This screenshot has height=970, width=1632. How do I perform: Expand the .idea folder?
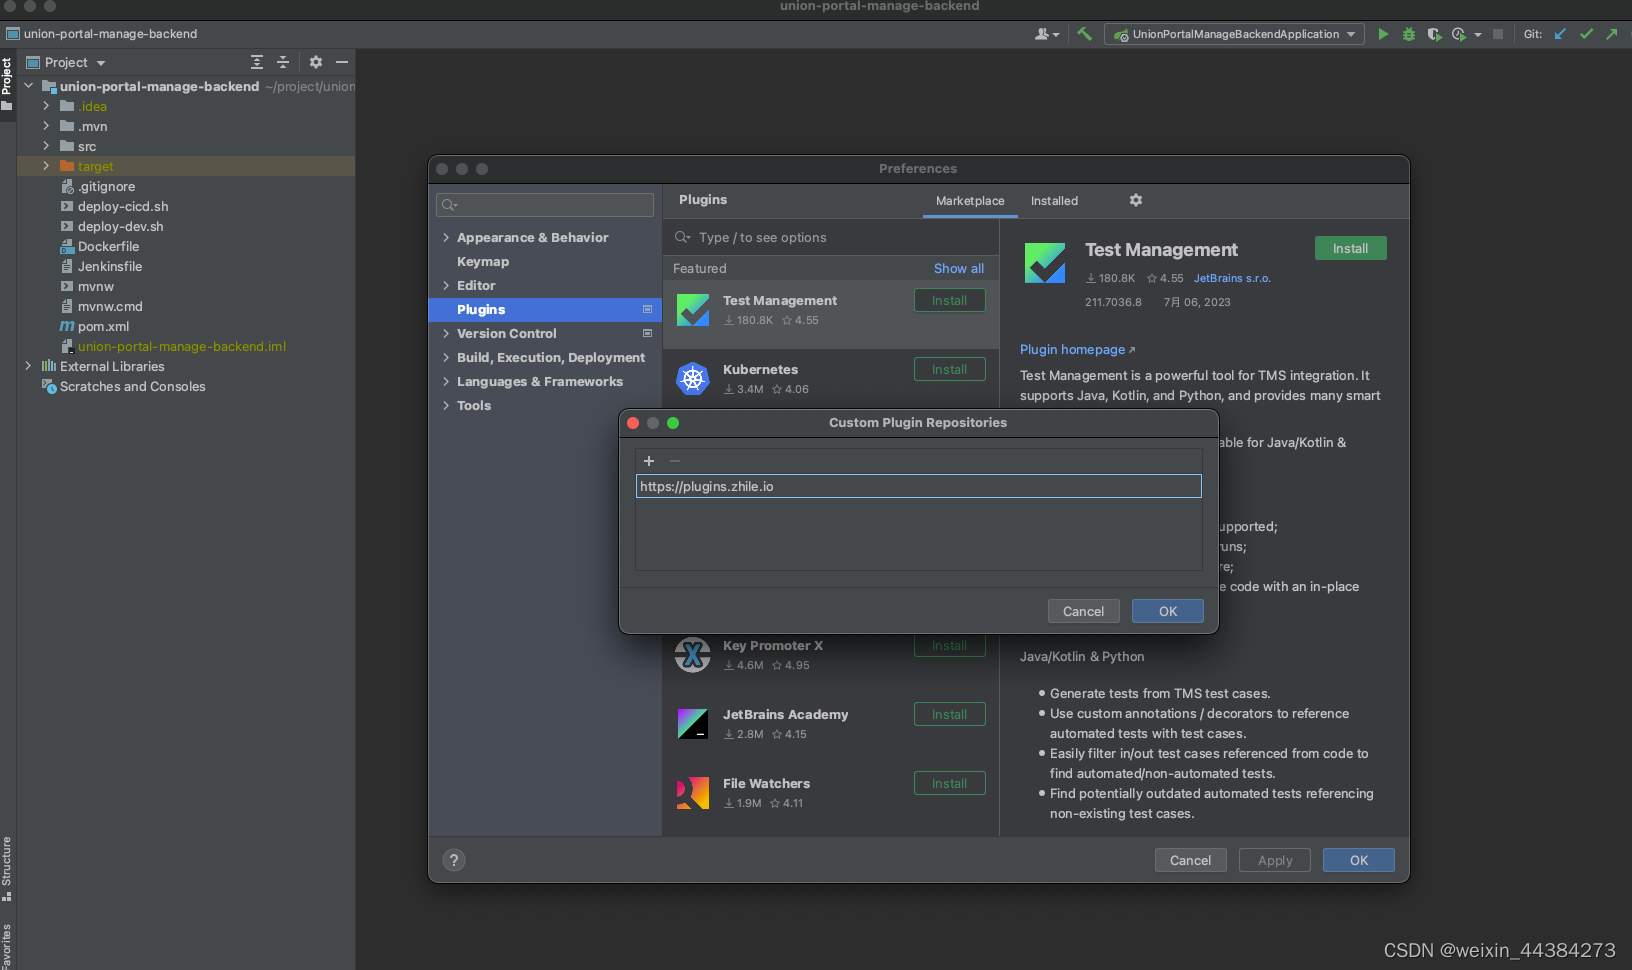[x=46, y=106]
